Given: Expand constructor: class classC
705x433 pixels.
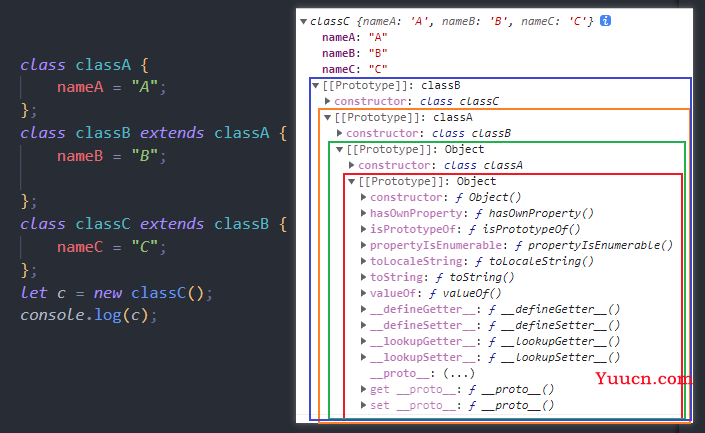Looking at the screenshot, I should coord(327,101).
